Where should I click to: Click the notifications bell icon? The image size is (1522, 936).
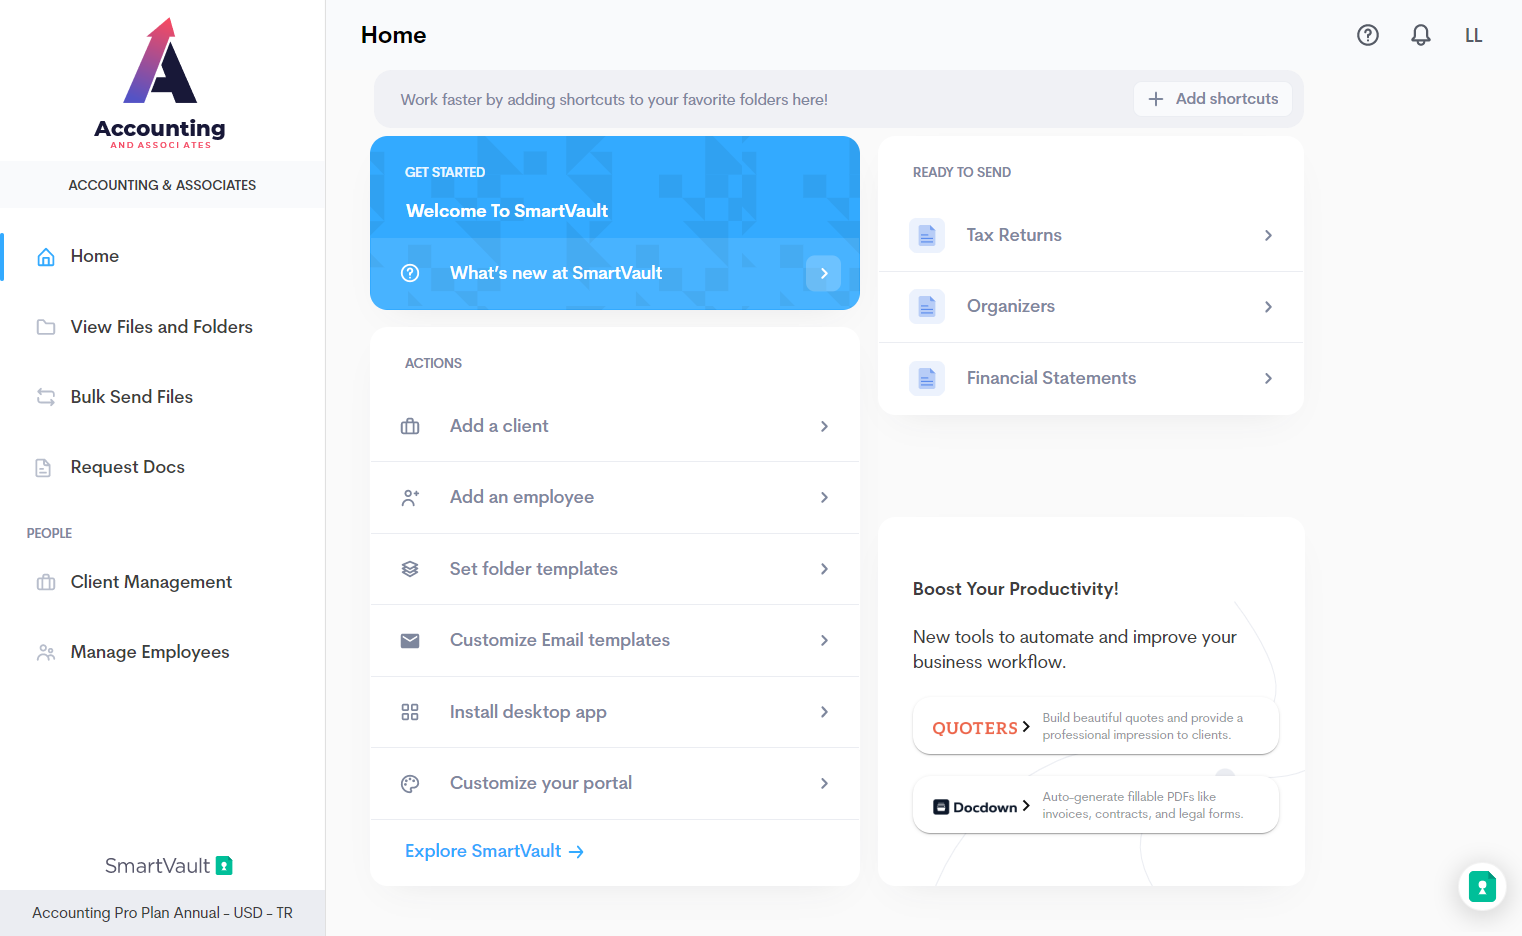coord(1420,35)
